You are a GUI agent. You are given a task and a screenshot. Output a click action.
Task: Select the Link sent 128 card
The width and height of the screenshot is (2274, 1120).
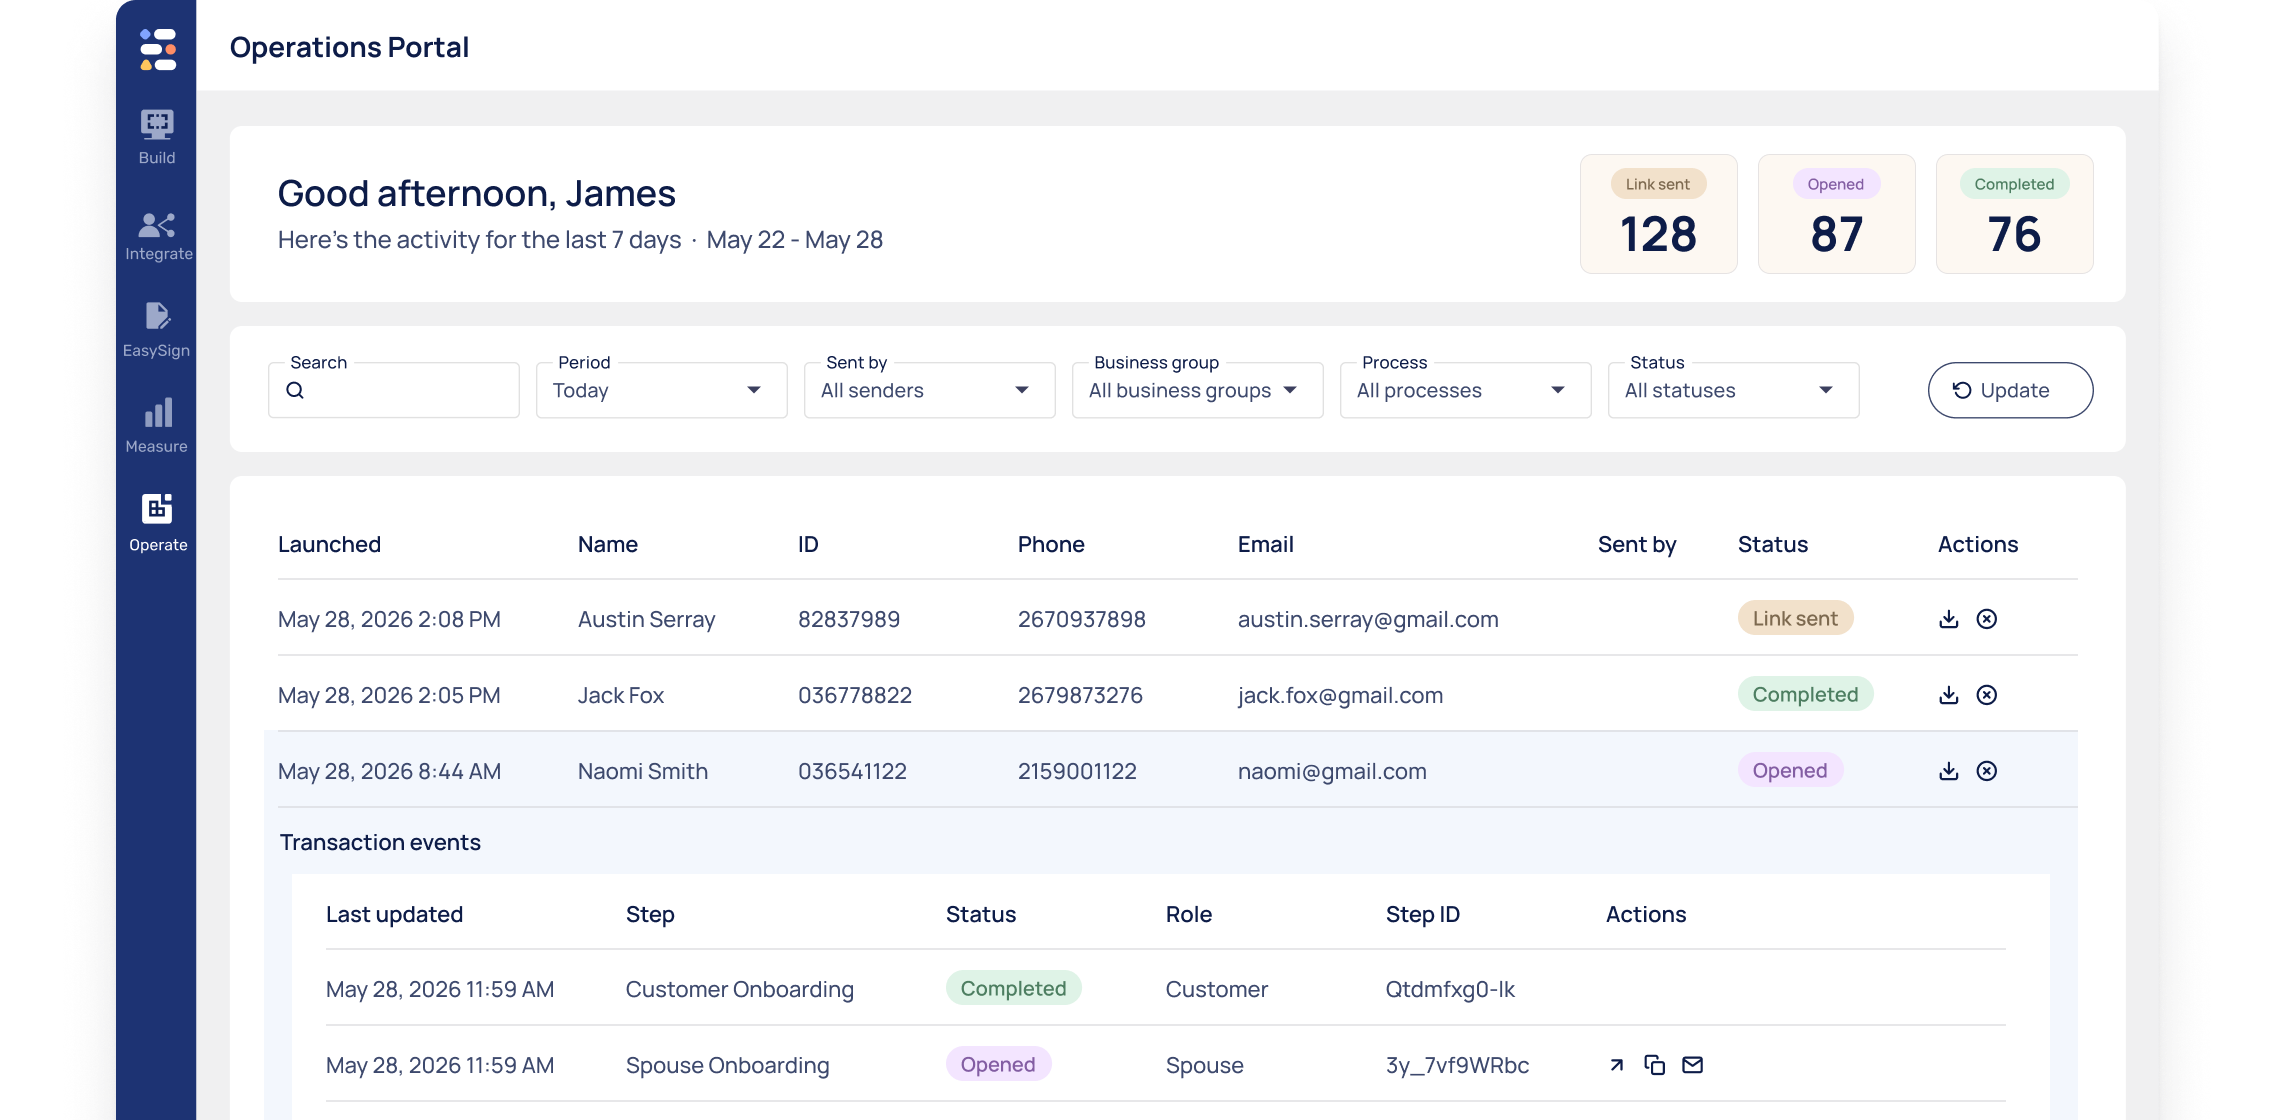pyautogui.click(x=1659, y=214)
